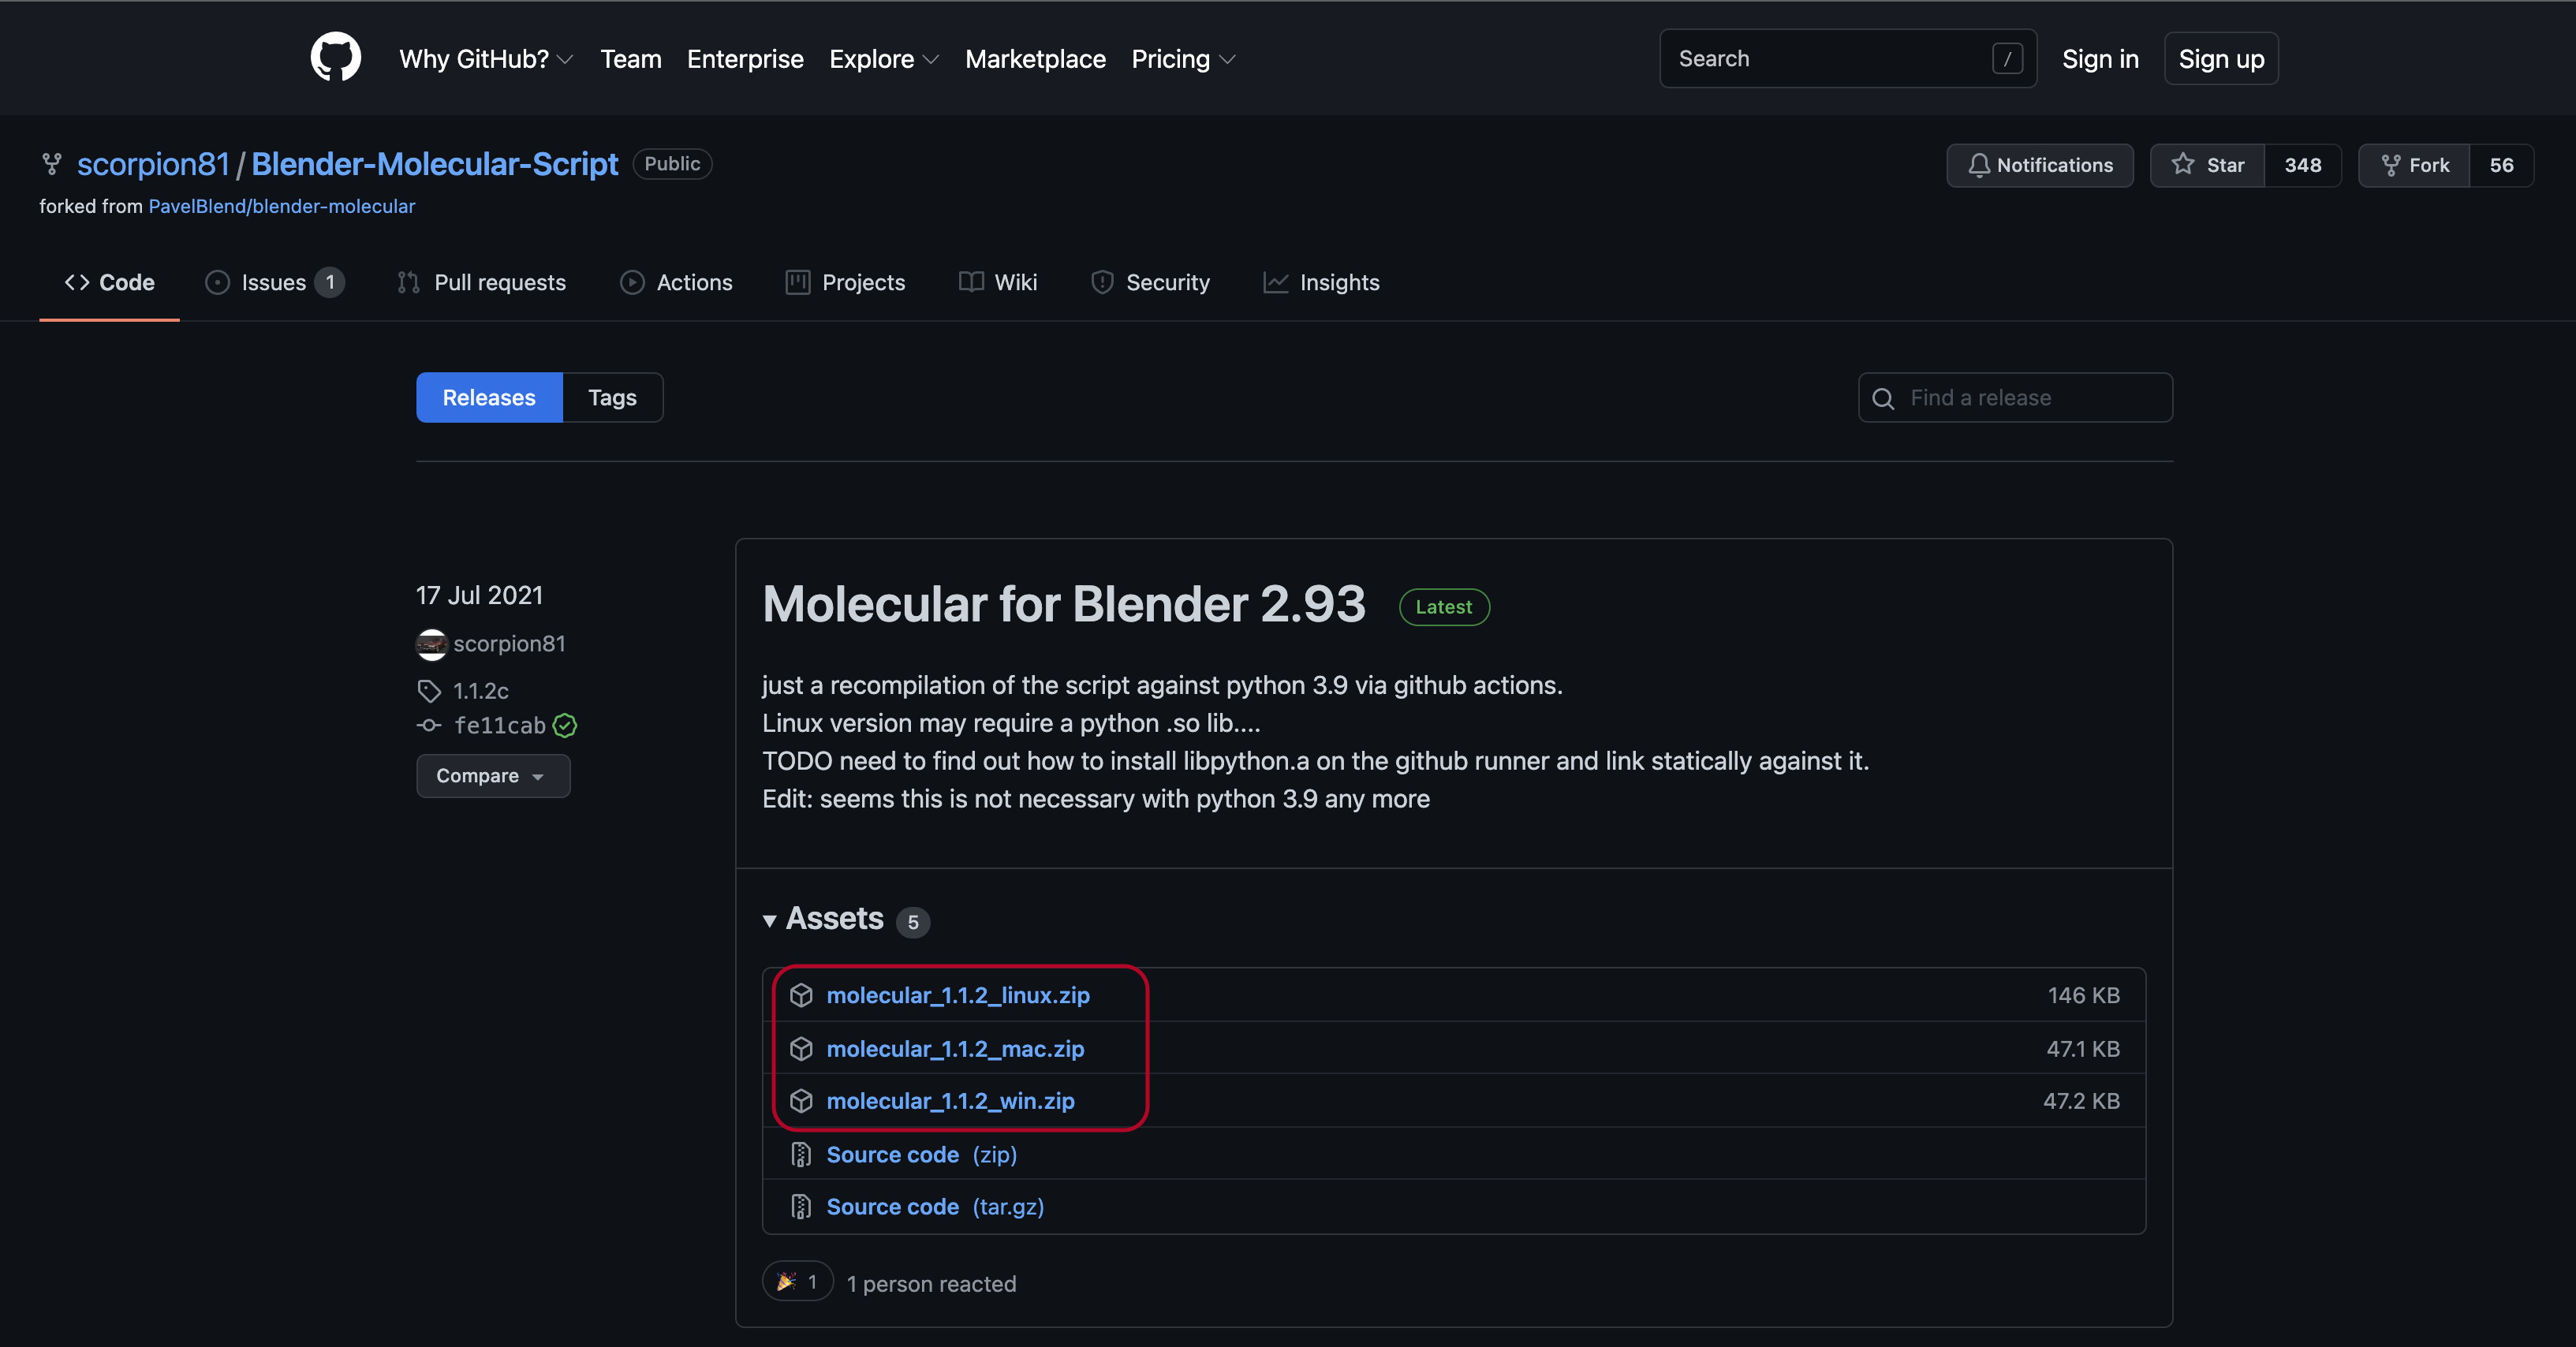This screenshot has width=2576, height=1347.
Task: Click the GitHub Octocat logo
Action: 335,58
